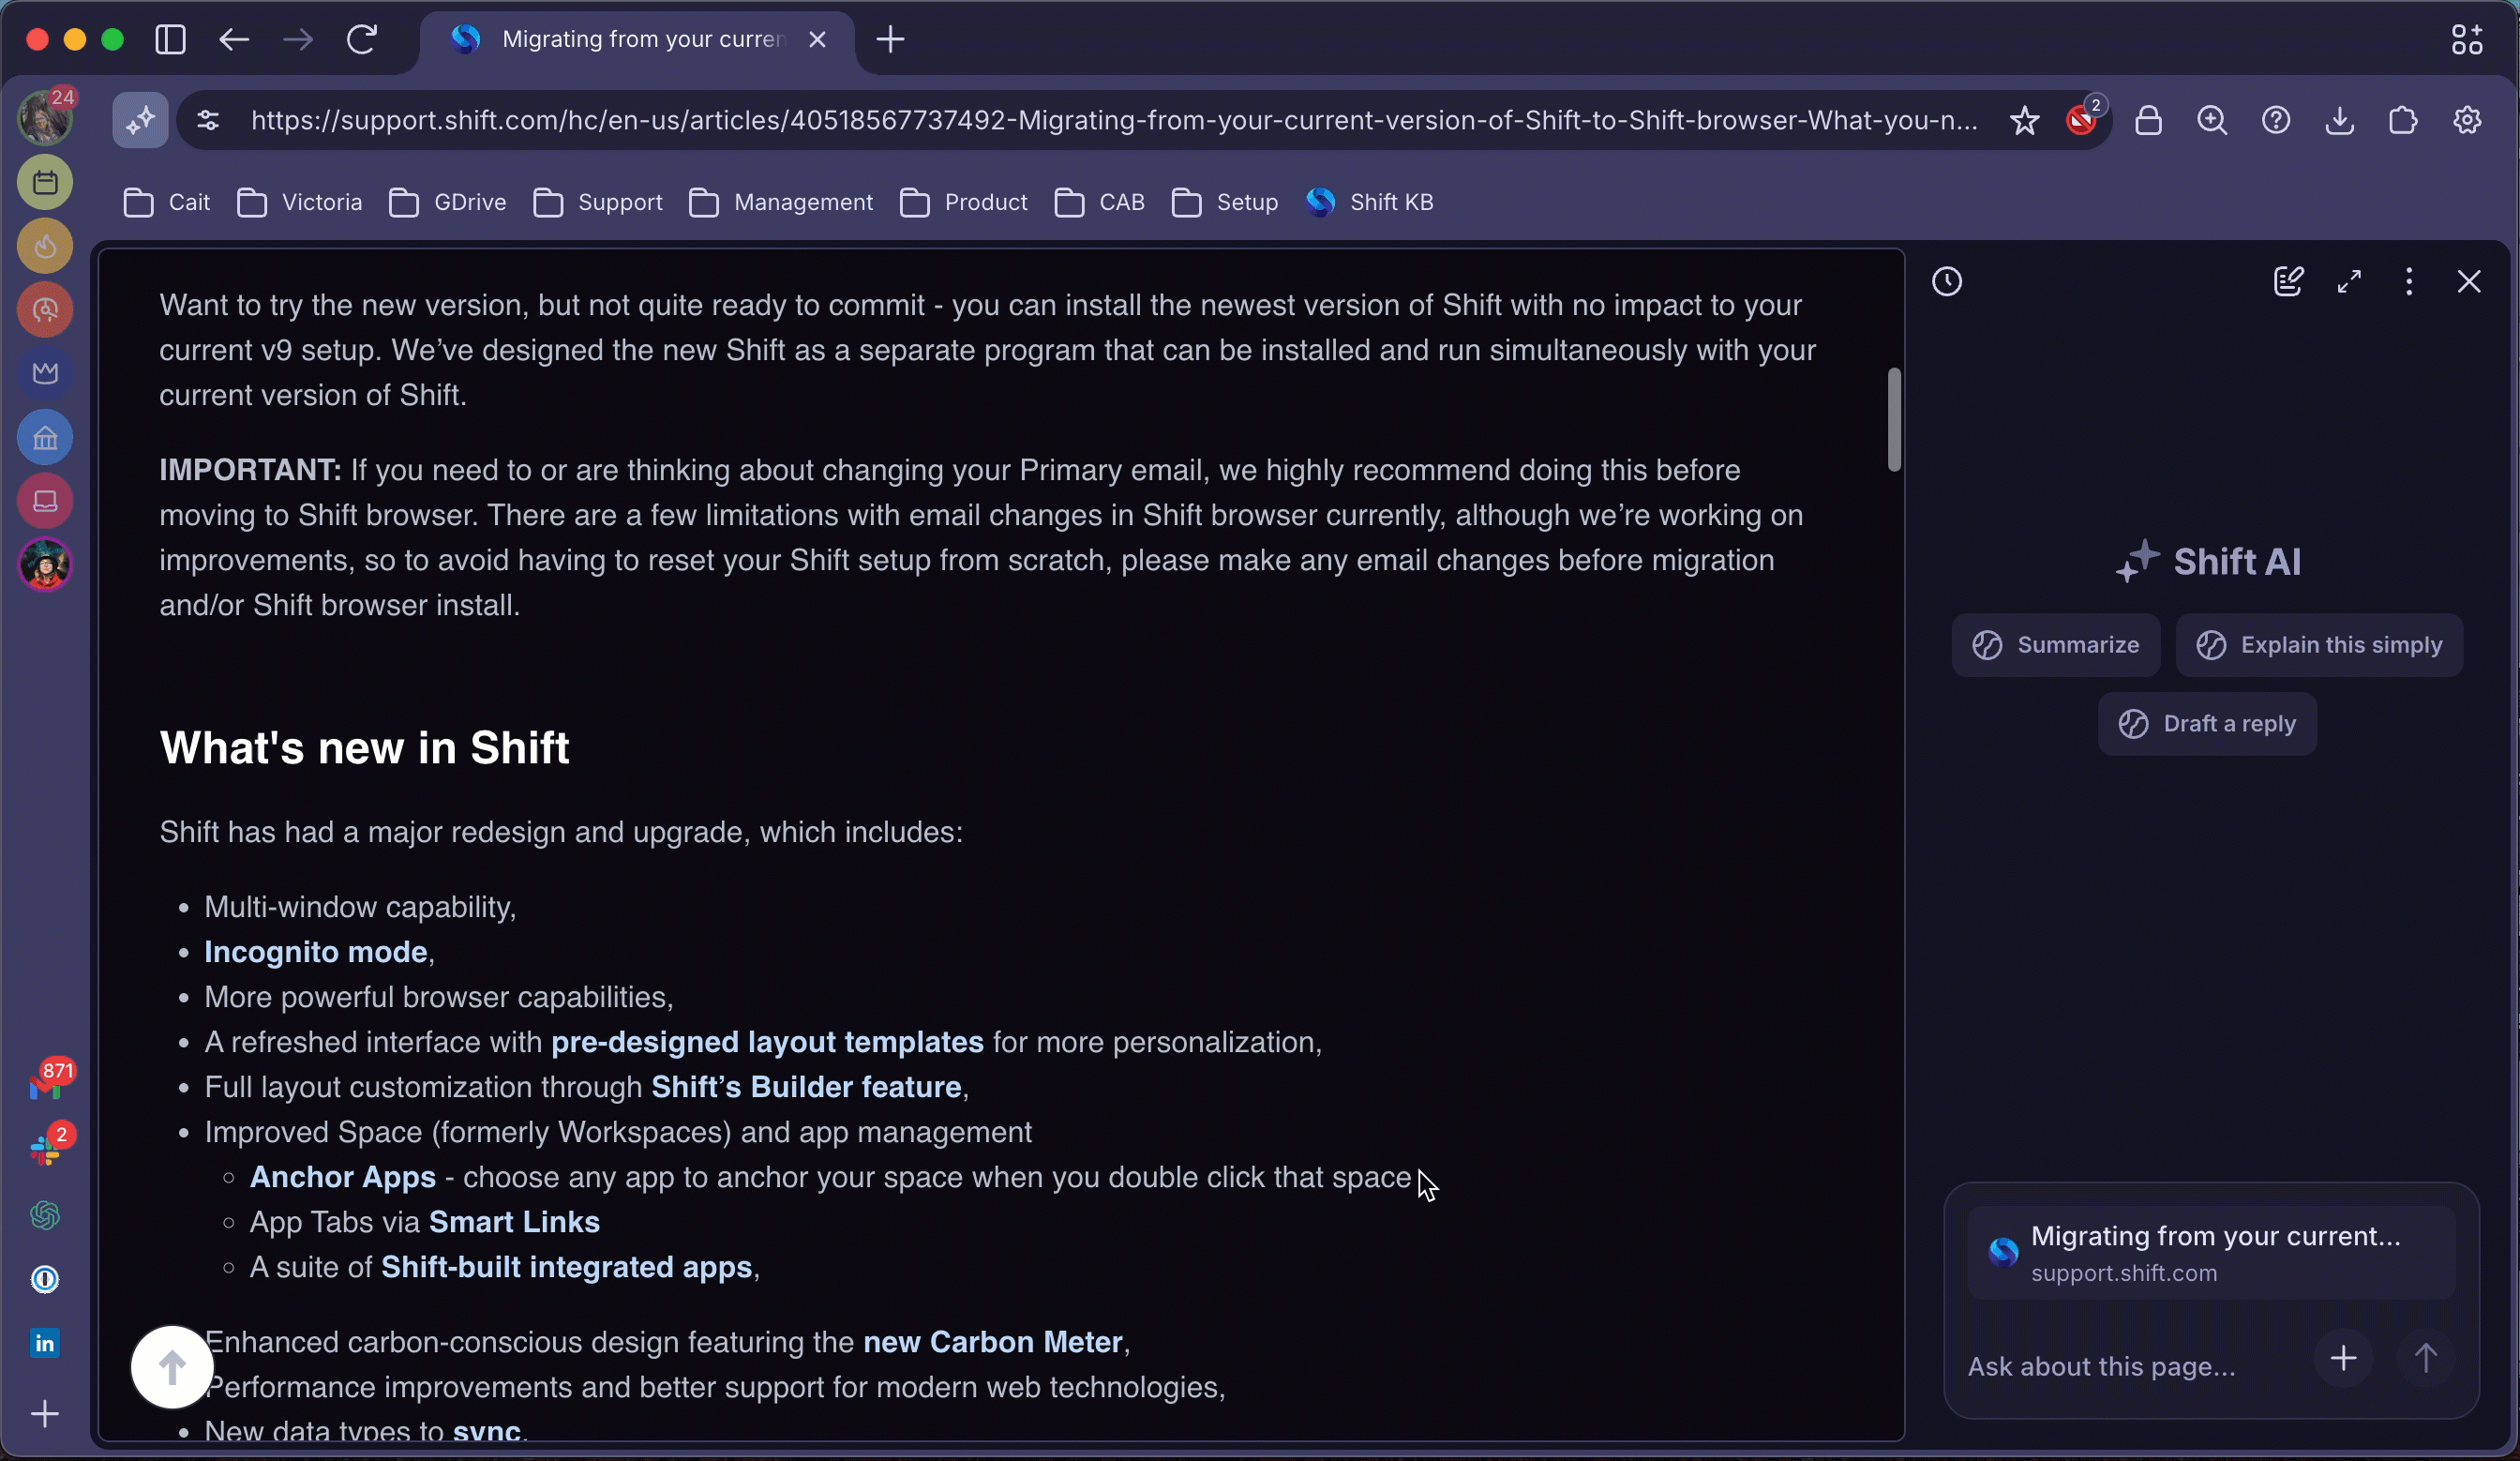Open the ad blocker extension icon

(2084, 119)
